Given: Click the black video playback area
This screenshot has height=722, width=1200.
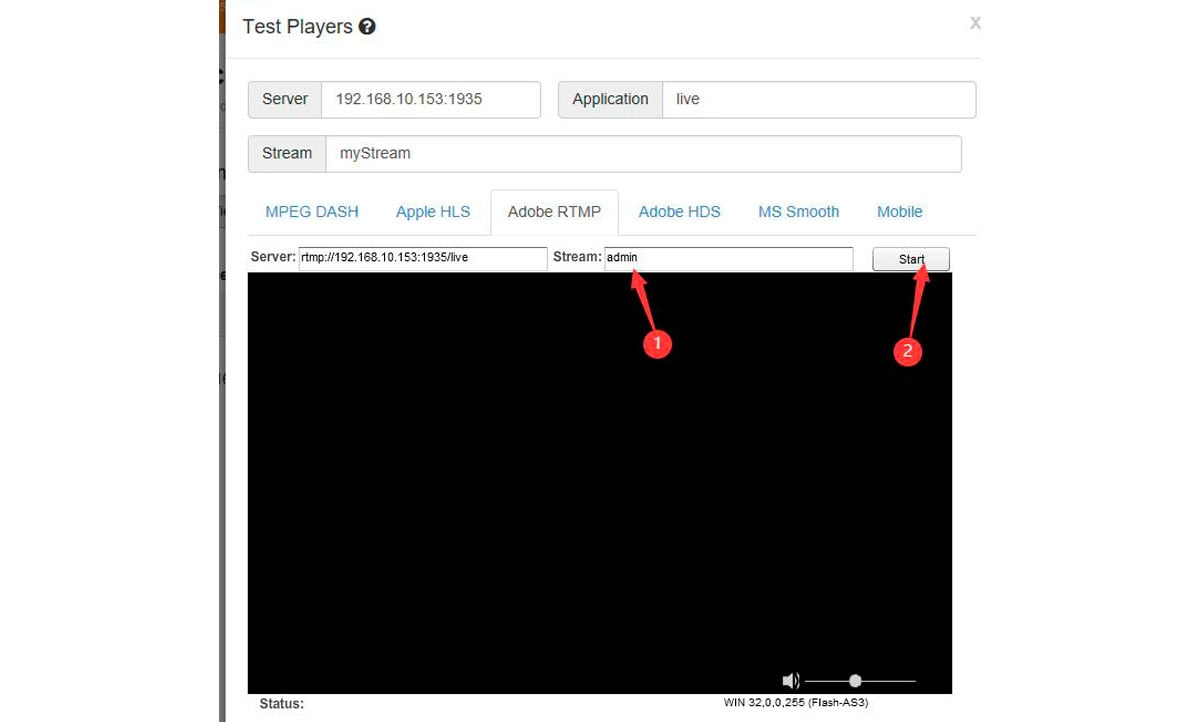Looking at the screenshot, I should [x=600, y=470].
